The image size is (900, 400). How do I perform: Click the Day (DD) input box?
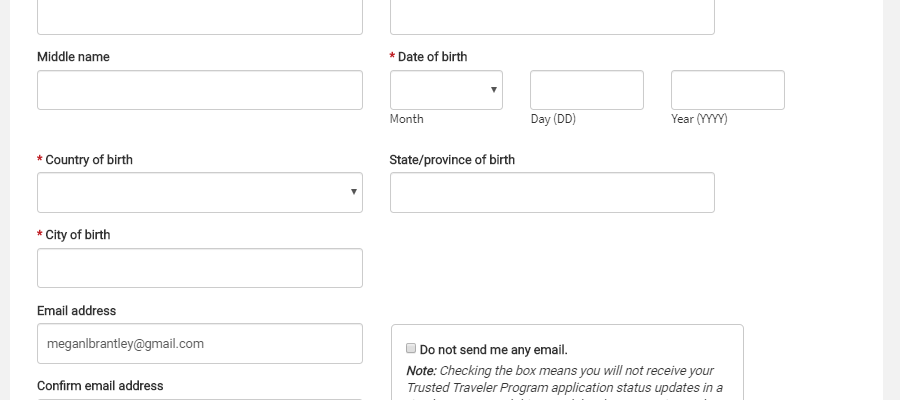587,90
